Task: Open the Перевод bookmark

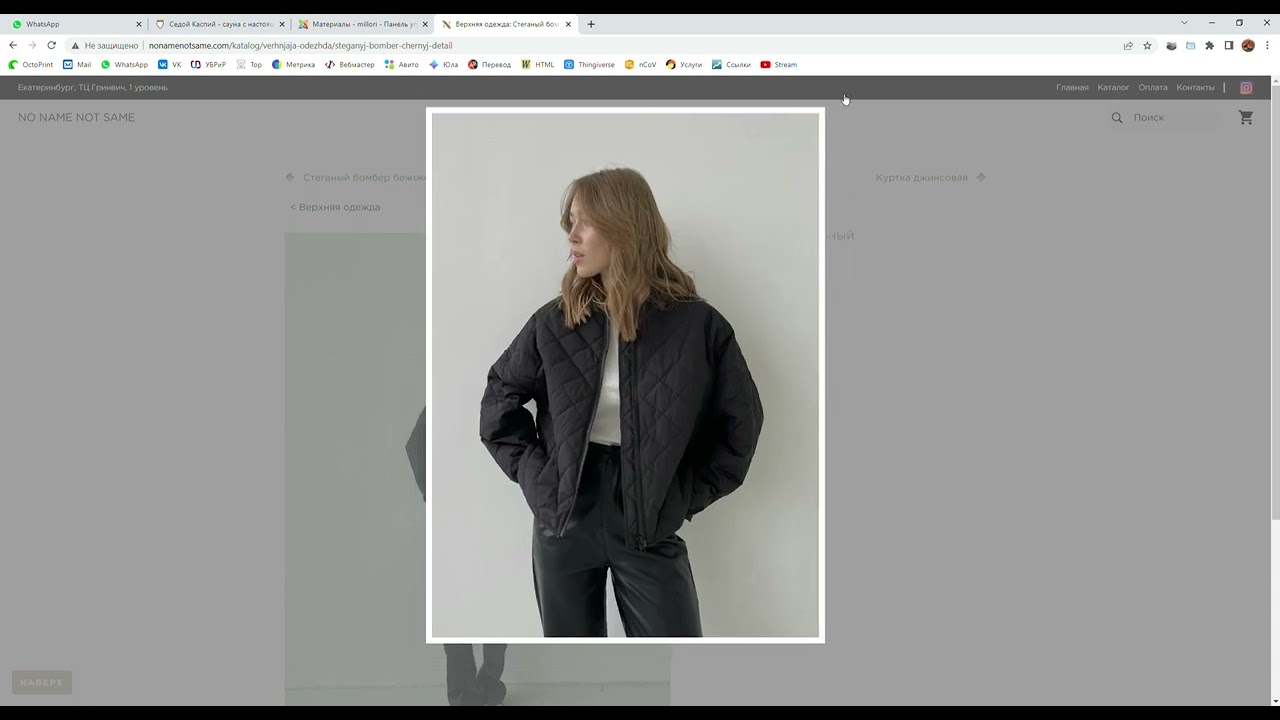Action: tap(489, 64)
